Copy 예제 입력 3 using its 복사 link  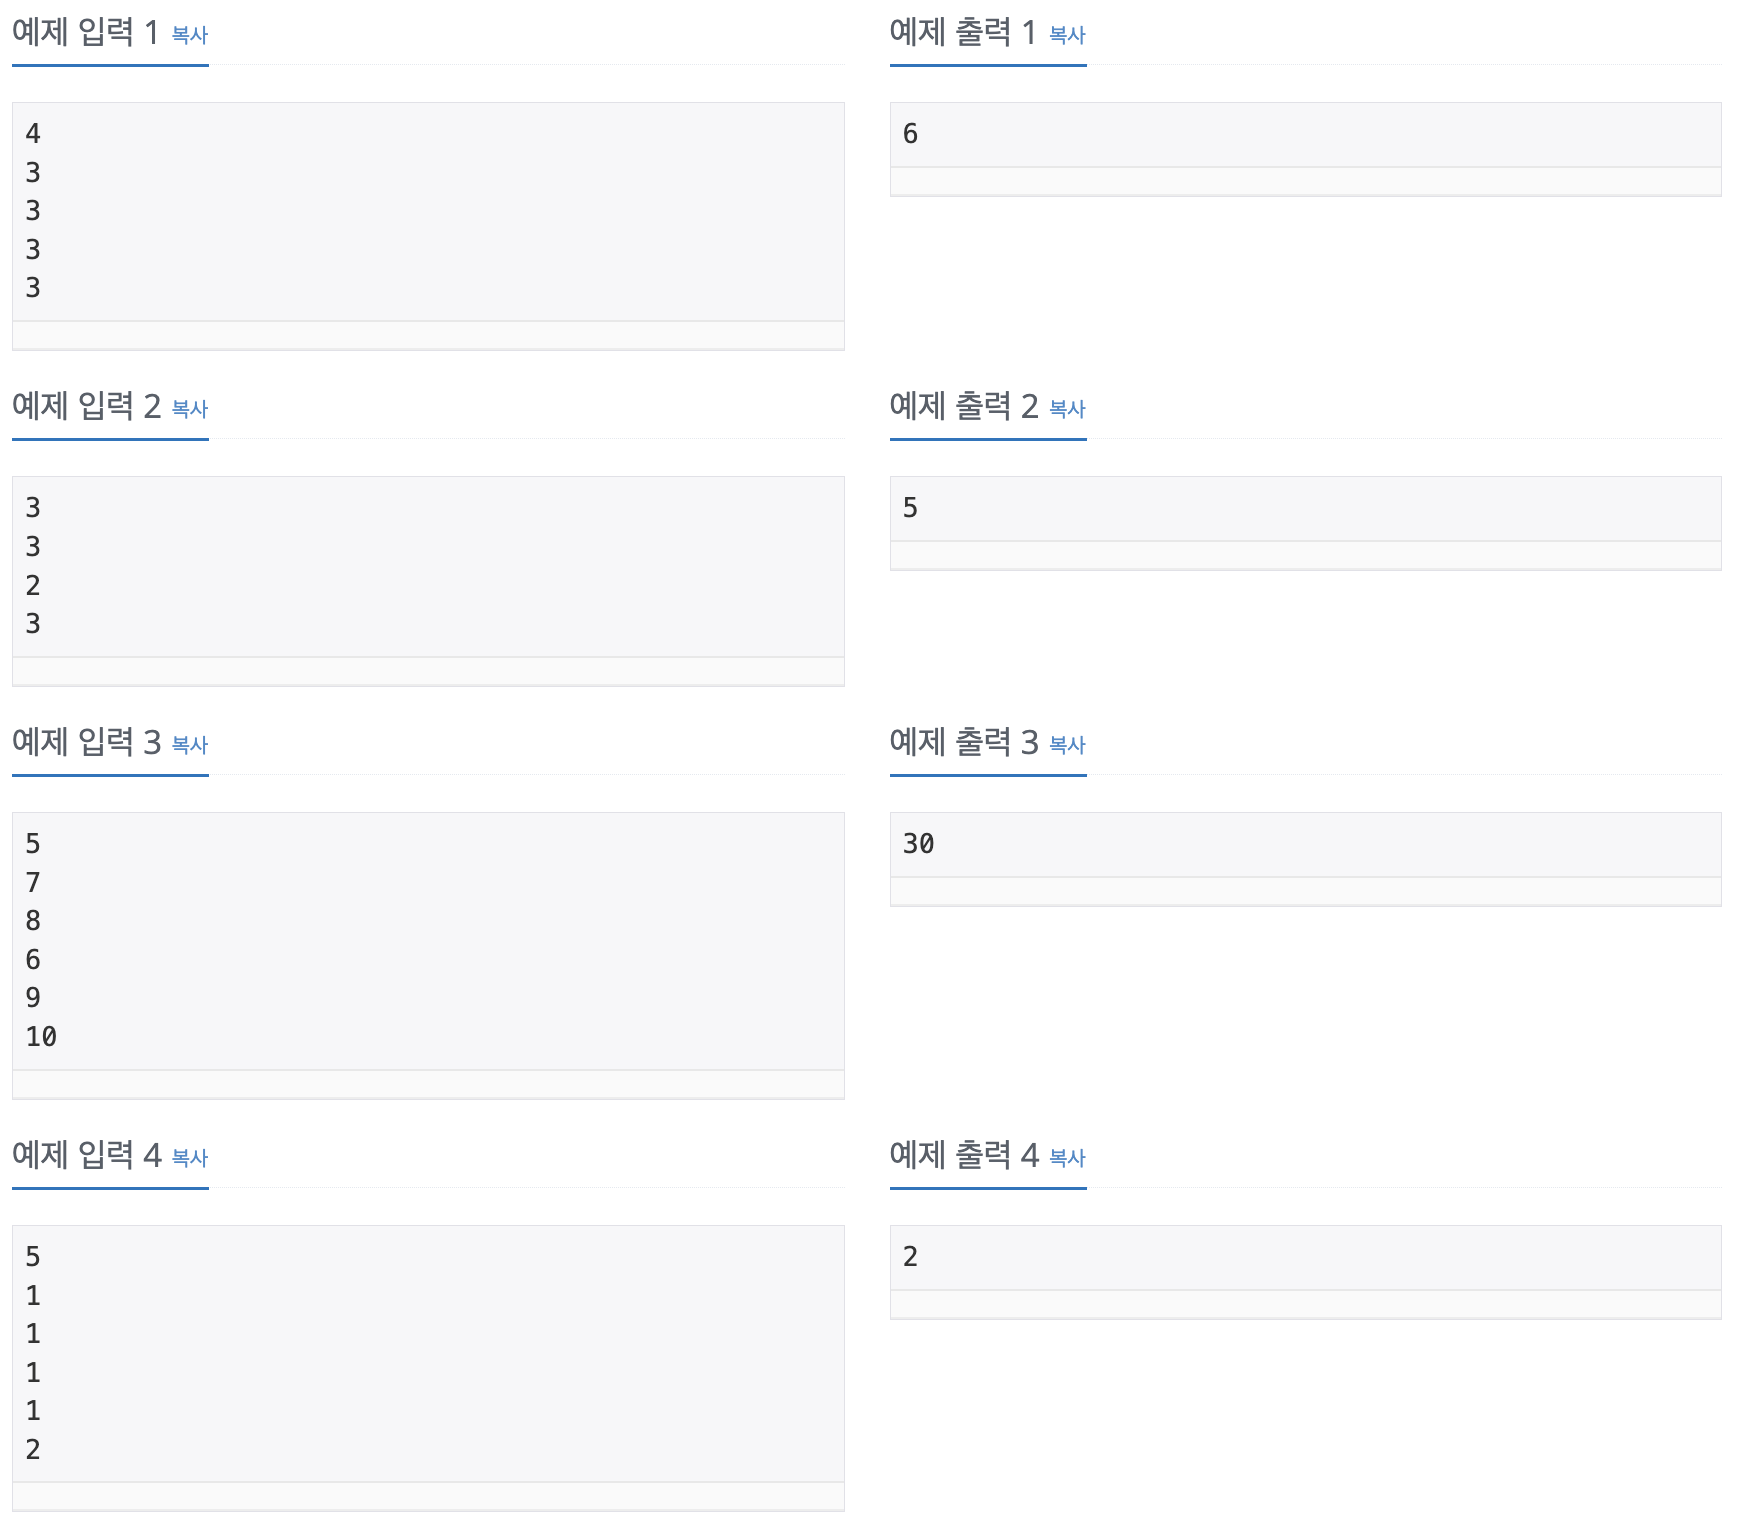point(189,745)
